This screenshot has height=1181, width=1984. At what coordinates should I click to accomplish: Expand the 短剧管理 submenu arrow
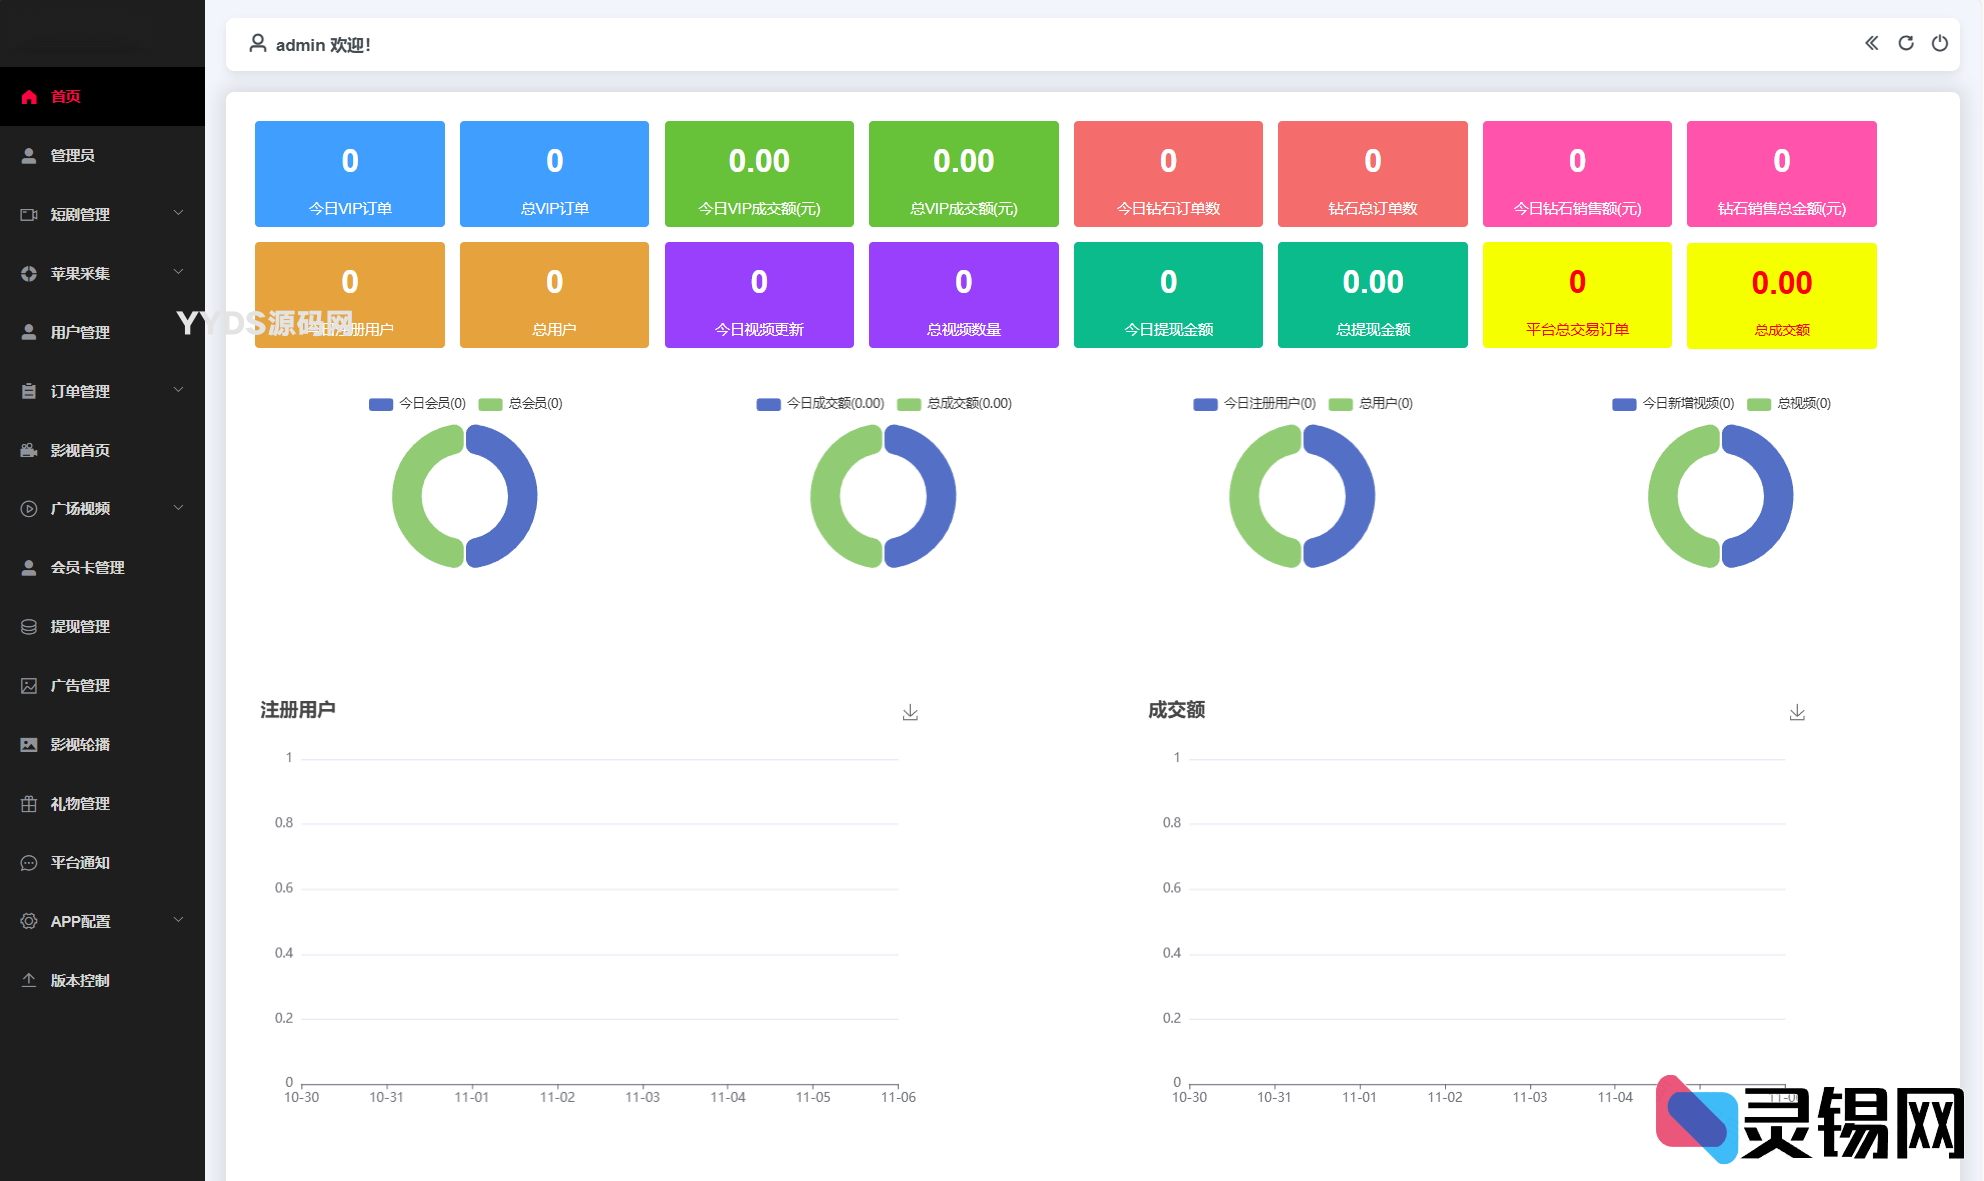click(x=178, y=213)
